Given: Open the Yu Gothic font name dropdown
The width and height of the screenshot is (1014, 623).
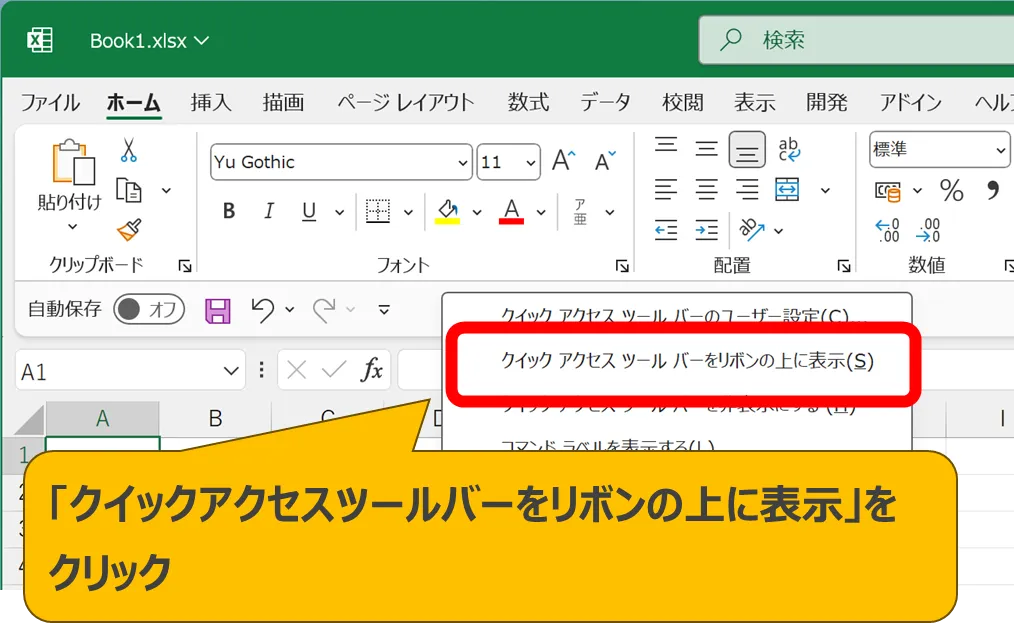Looking at the screenshot, I should click(462, 162).
